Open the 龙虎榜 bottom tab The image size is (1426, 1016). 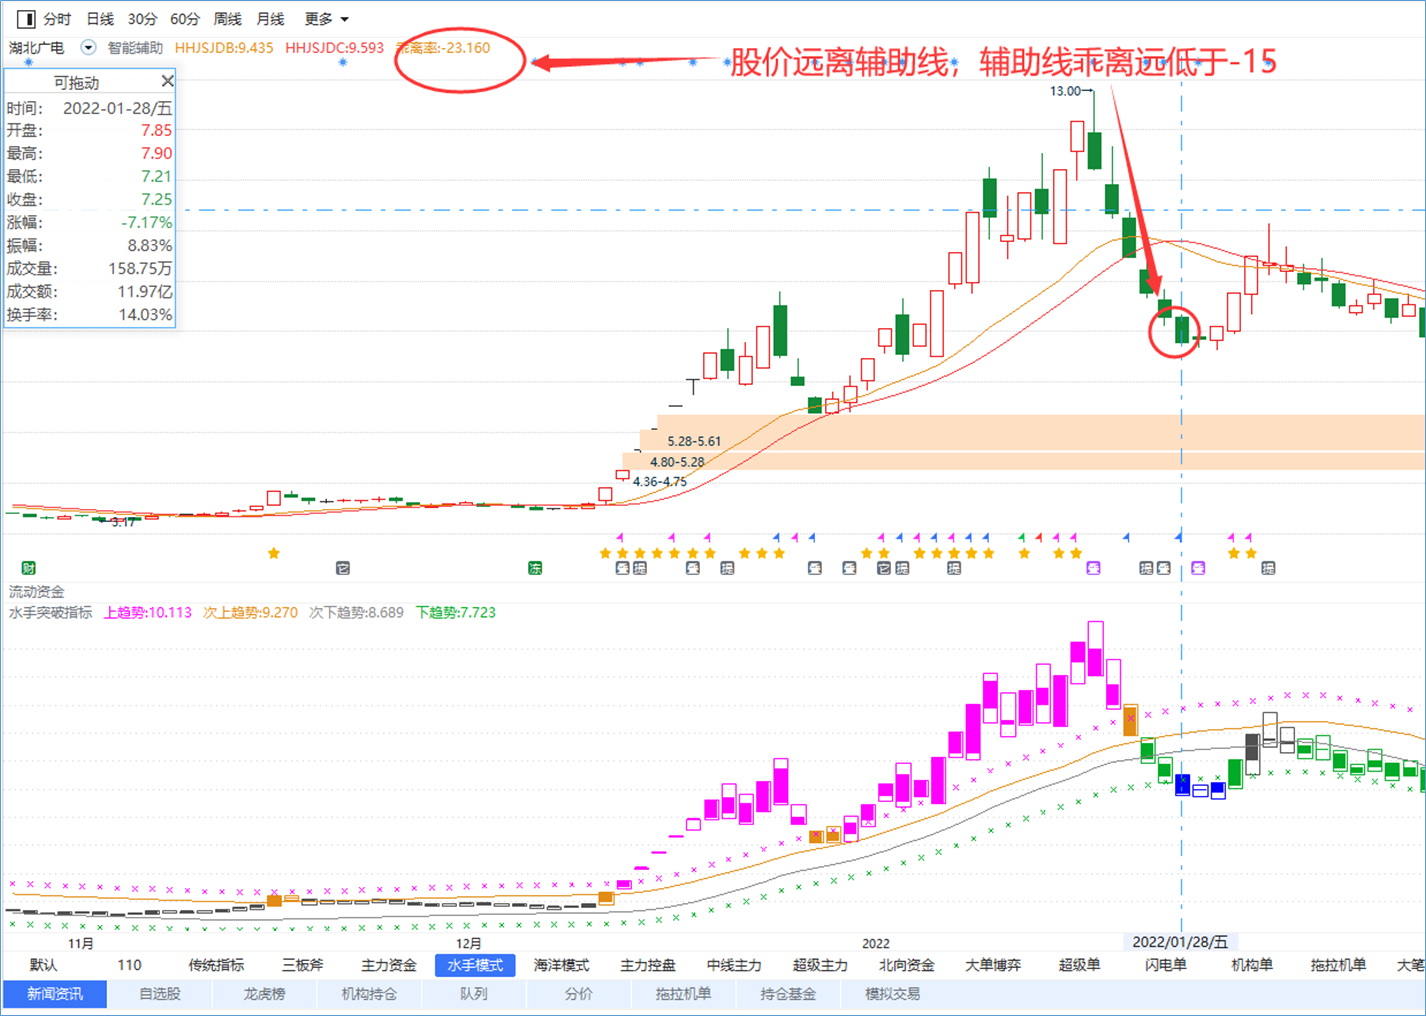pos(264,994)
